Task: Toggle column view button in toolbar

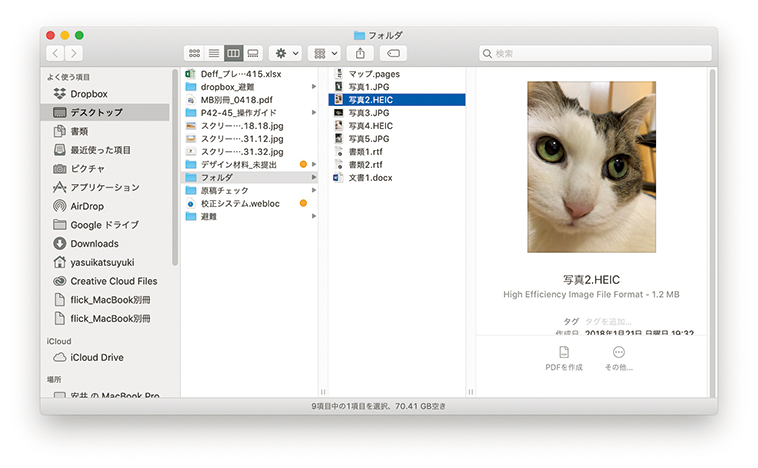Action: point(233,53)
